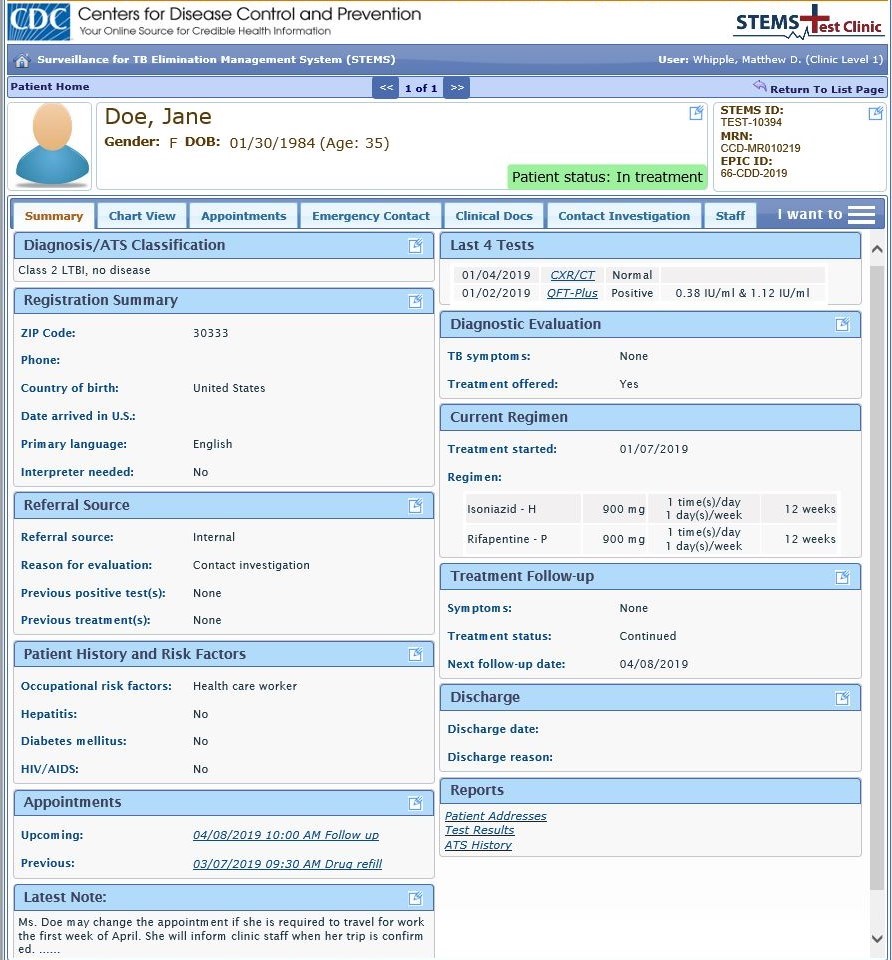Click Return To List Page link

(826, 89)
